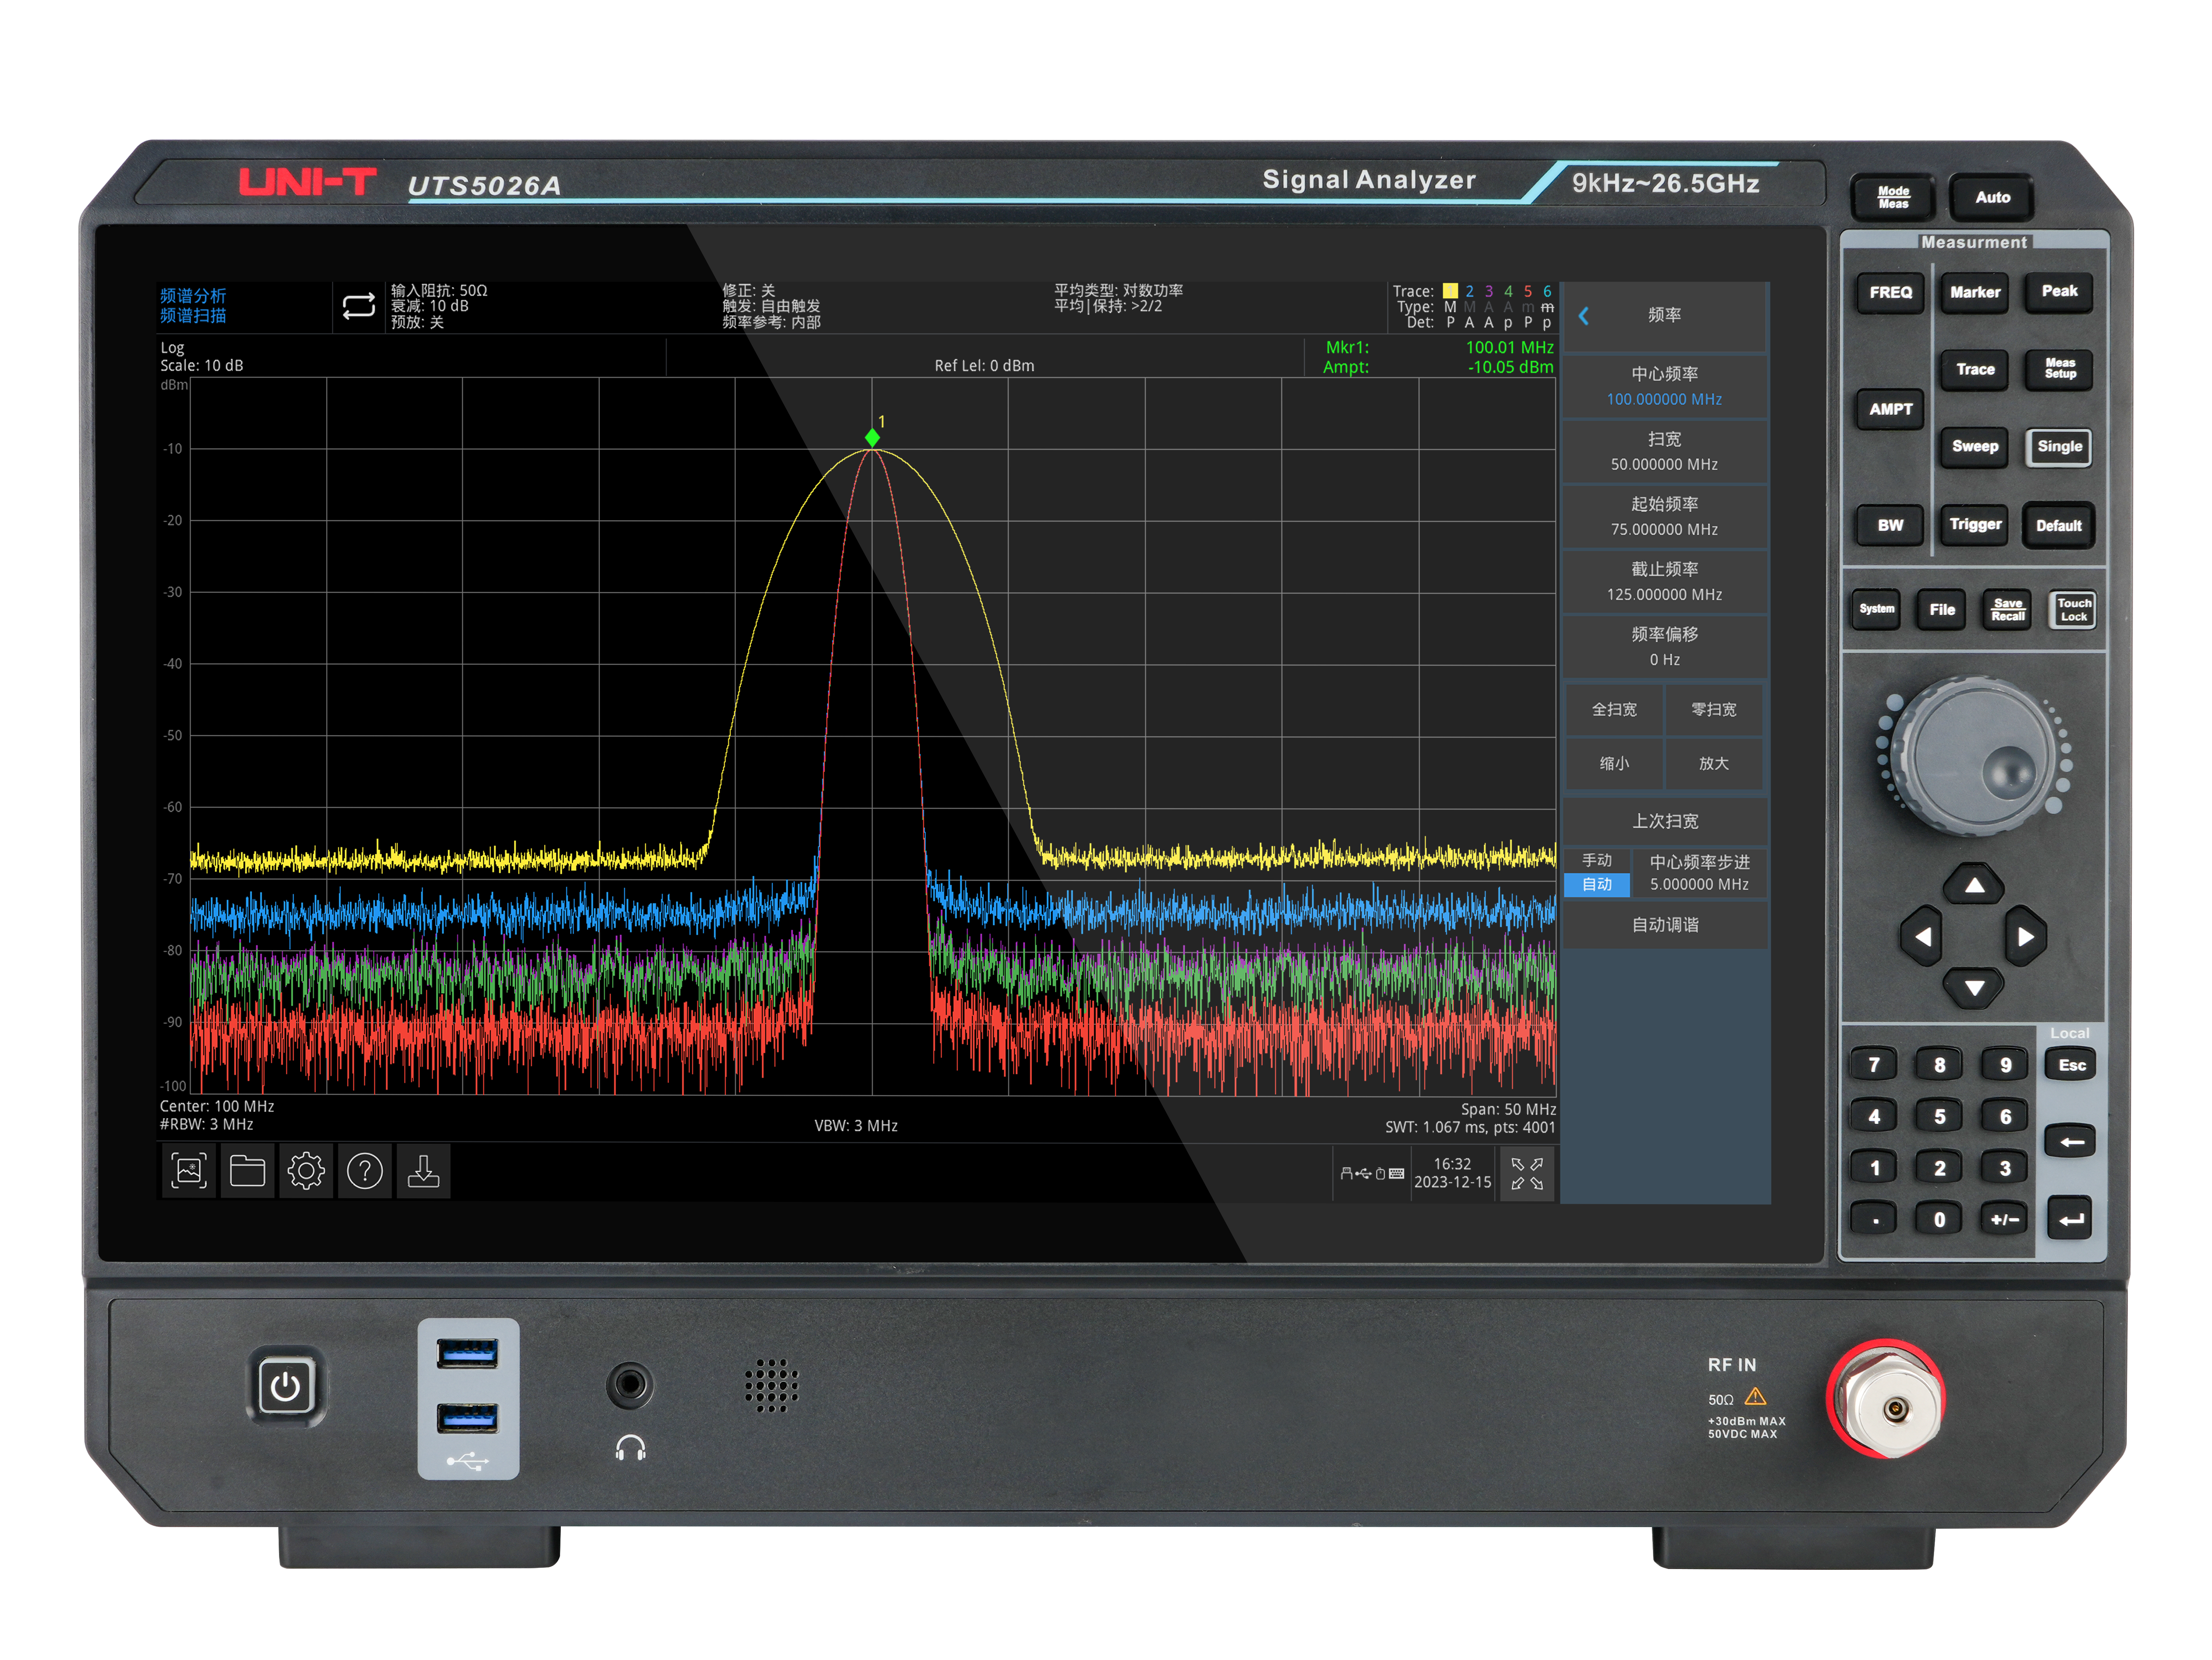Click the download/save icon in bottom toolbar
This screenshot has width=2212, height=1660.
(x=424, y=1171)
